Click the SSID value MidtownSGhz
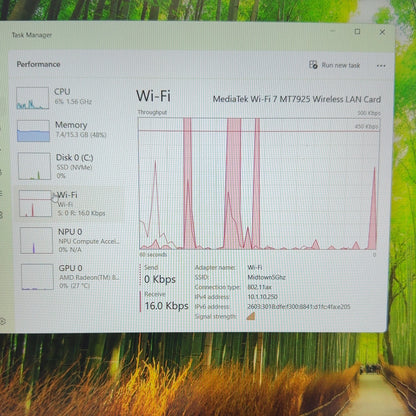The height and width of the screenshot is (416, 416). click(266, 277)
